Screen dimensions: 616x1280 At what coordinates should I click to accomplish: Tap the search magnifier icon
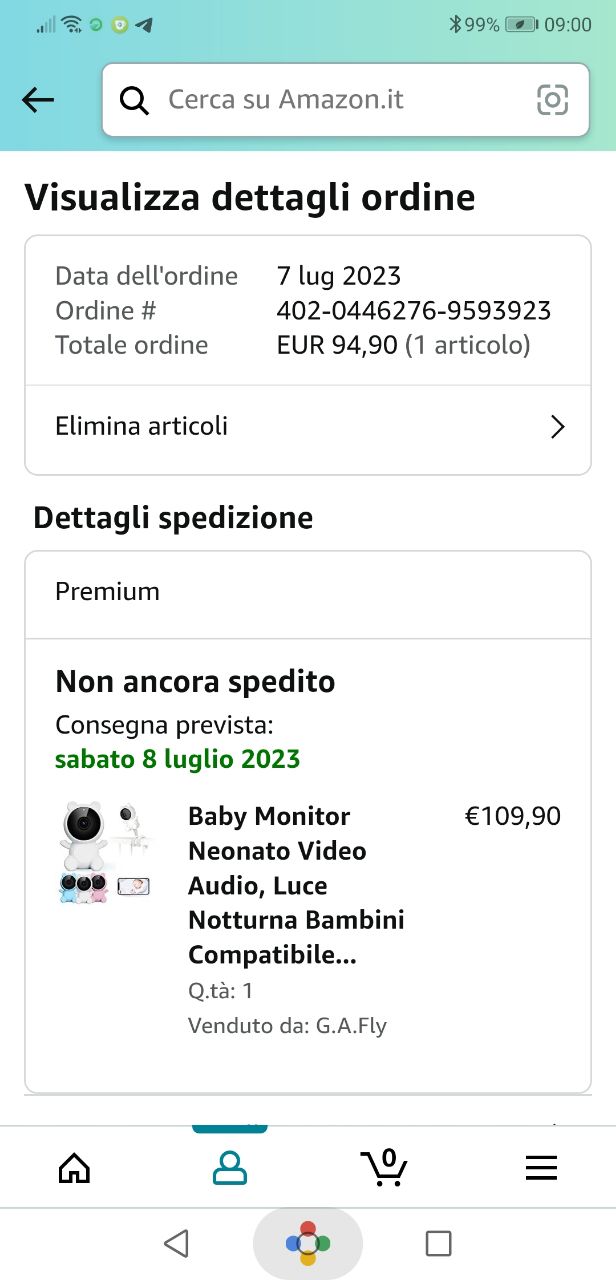pos(135,100)
